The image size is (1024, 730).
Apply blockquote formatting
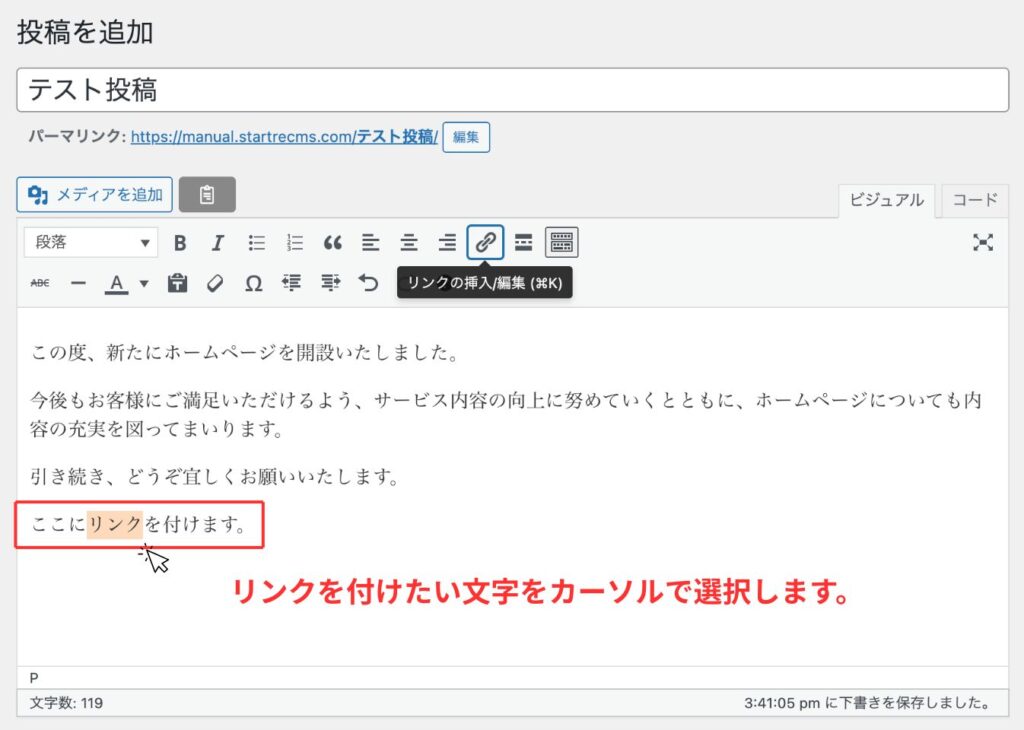click(x=333, y=243)
